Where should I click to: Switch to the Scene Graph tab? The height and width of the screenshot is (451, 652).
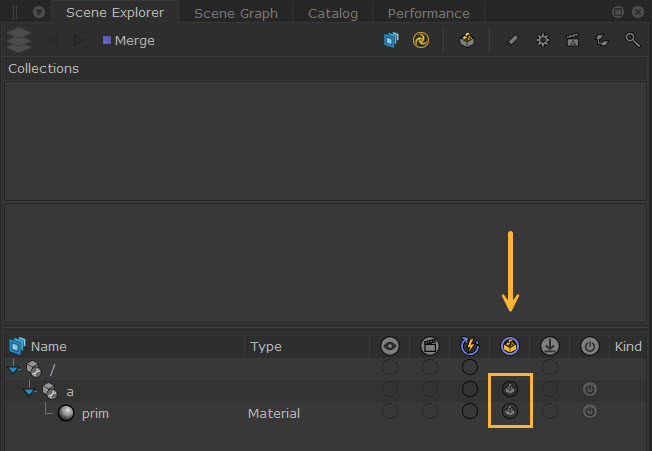tap(236, 13)
